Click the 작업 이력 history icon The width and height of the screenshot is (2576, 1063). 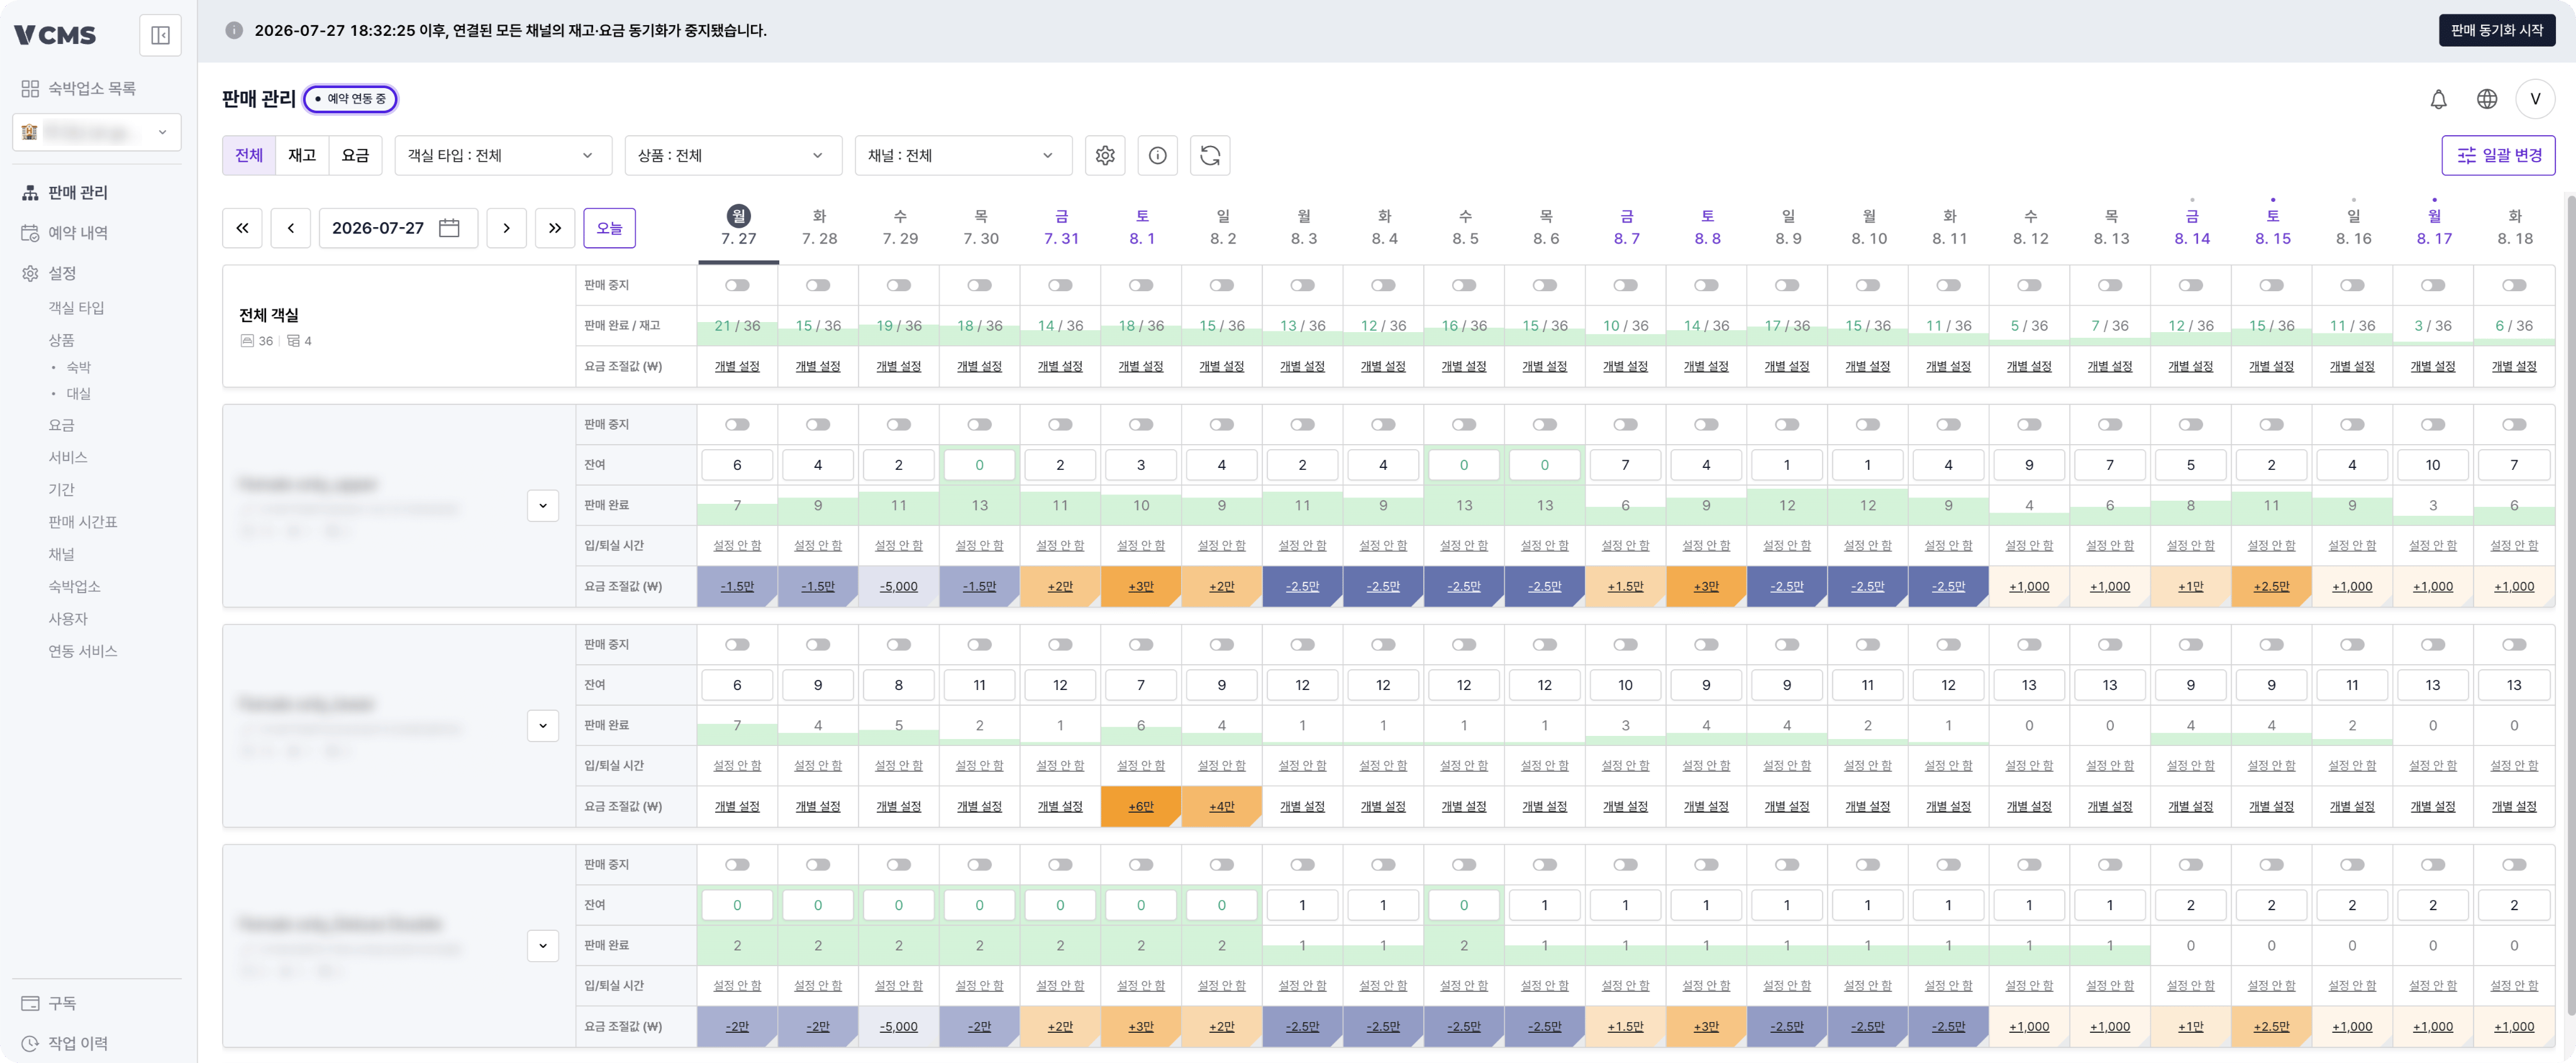coord(30,1043)
